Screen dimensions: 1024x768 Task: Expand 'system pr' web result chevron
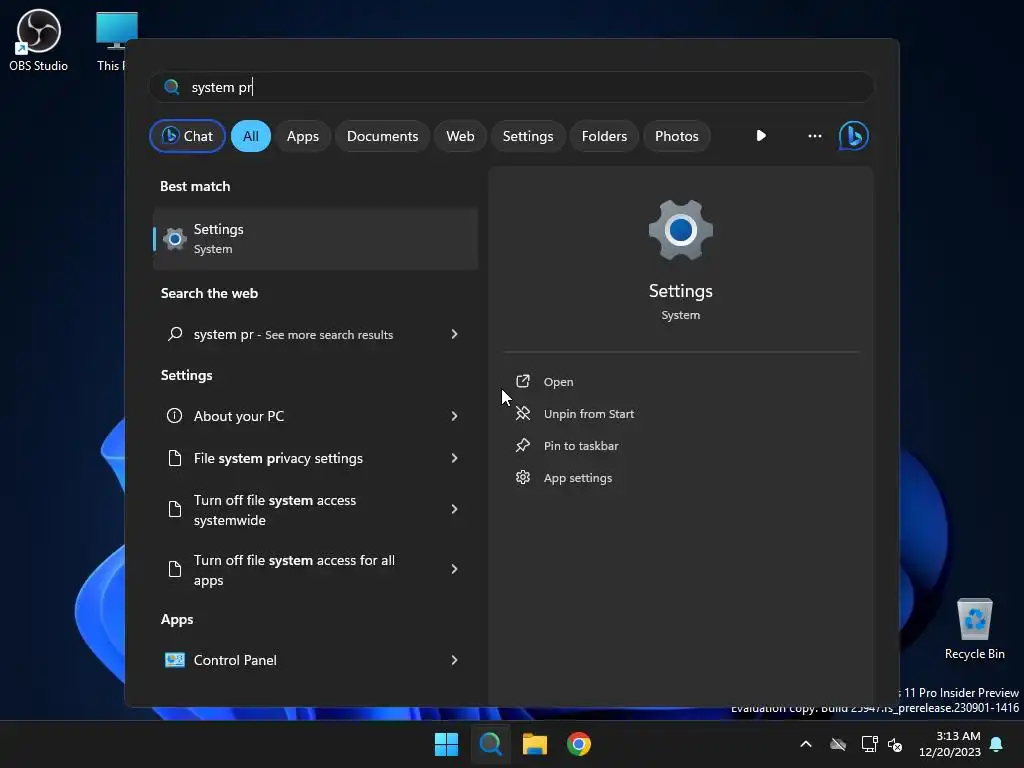[x=455, y=334]
